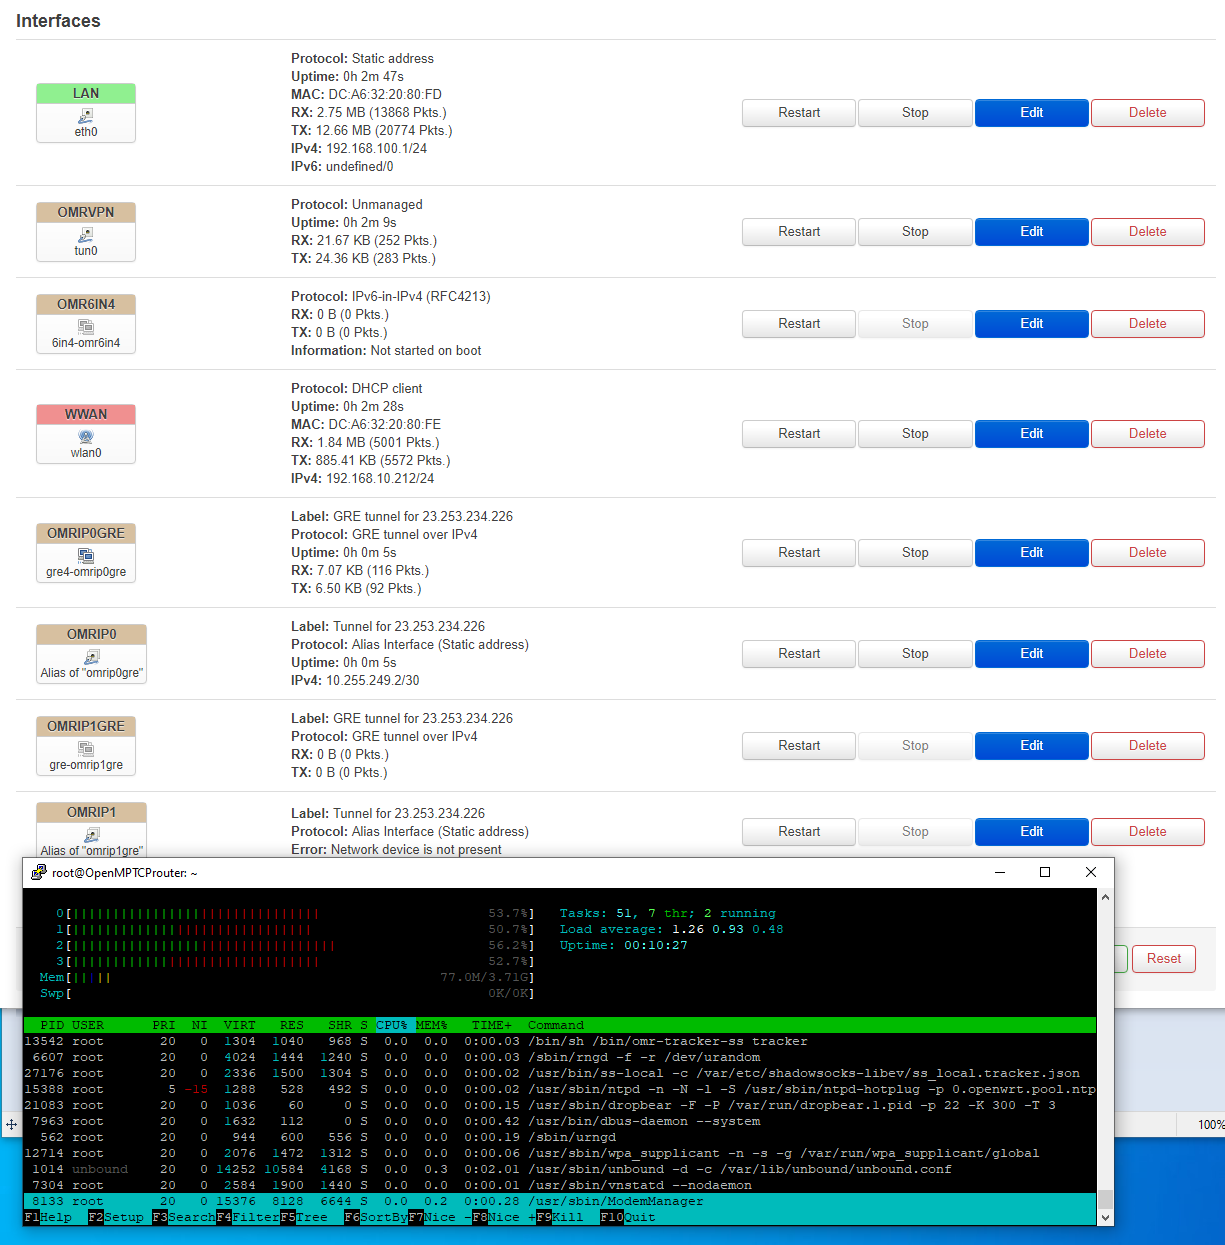Select the unbound process row in htop

pyautogui.click(x=560, y=1169)
